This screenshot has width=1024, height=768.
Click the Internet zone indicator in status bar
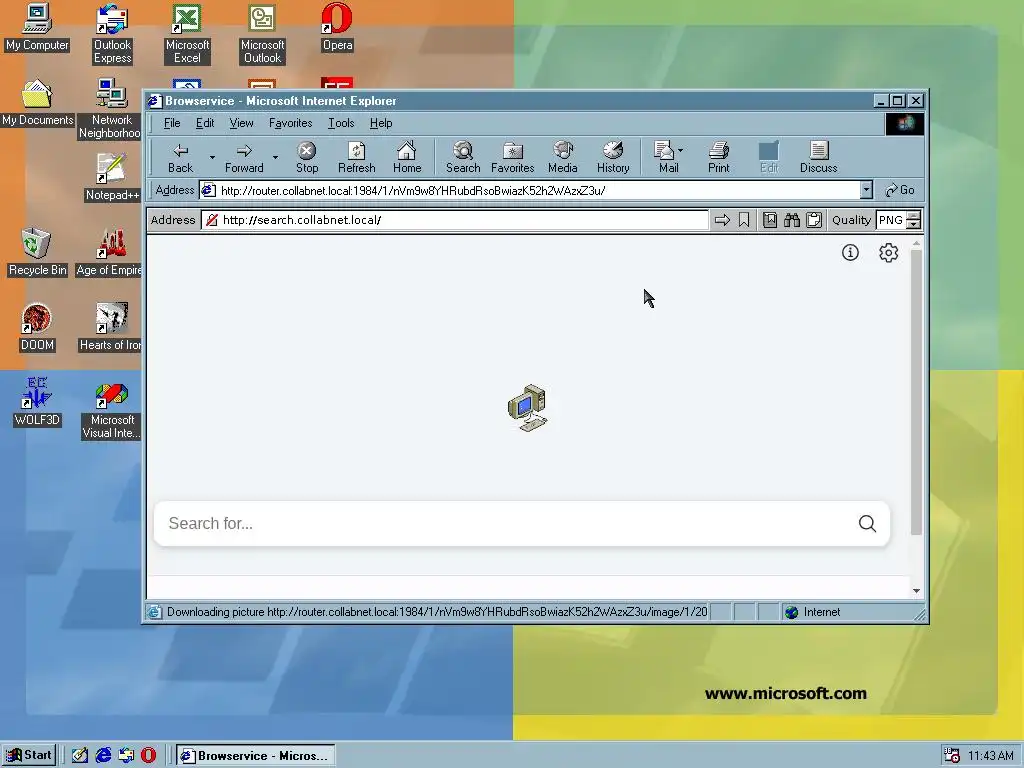tap(847, 612)
